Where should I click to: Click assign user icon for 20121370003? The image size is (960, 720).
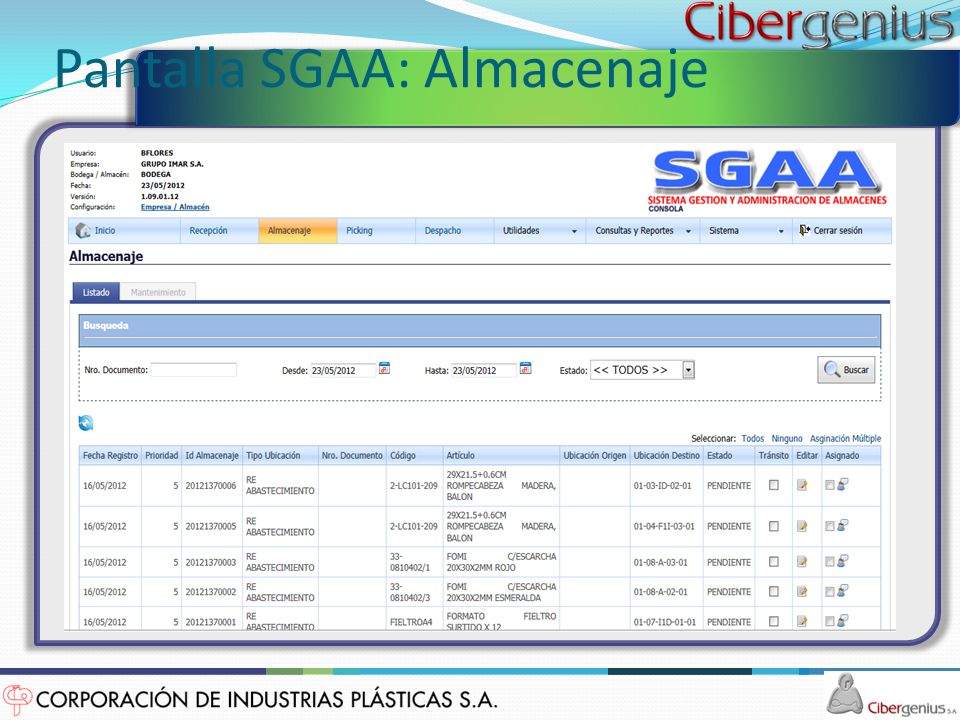(x=843, y=561)
